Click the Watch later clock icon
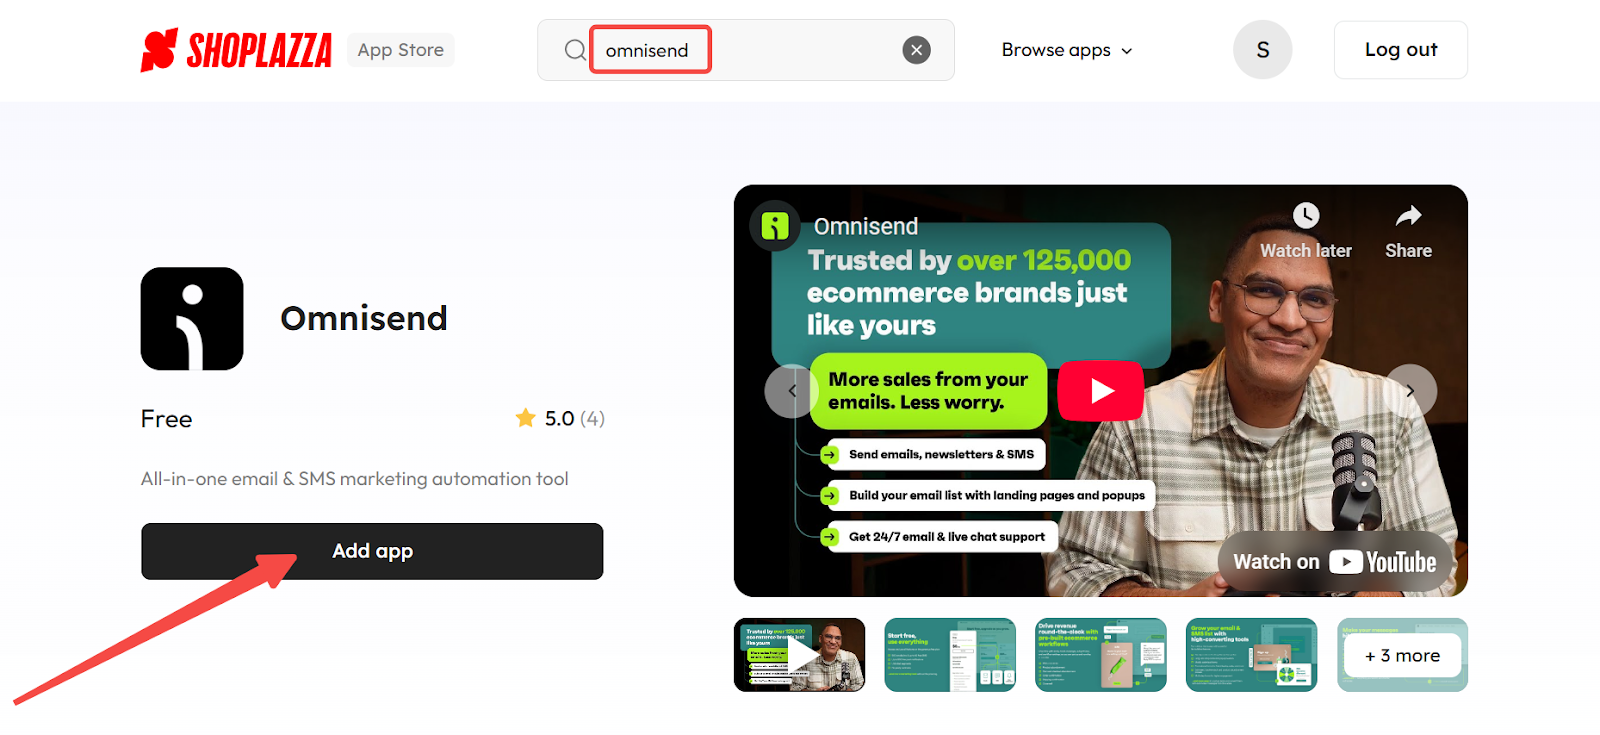The width and height of the screenshot is (1600, 735). (x=1306, y=216)
